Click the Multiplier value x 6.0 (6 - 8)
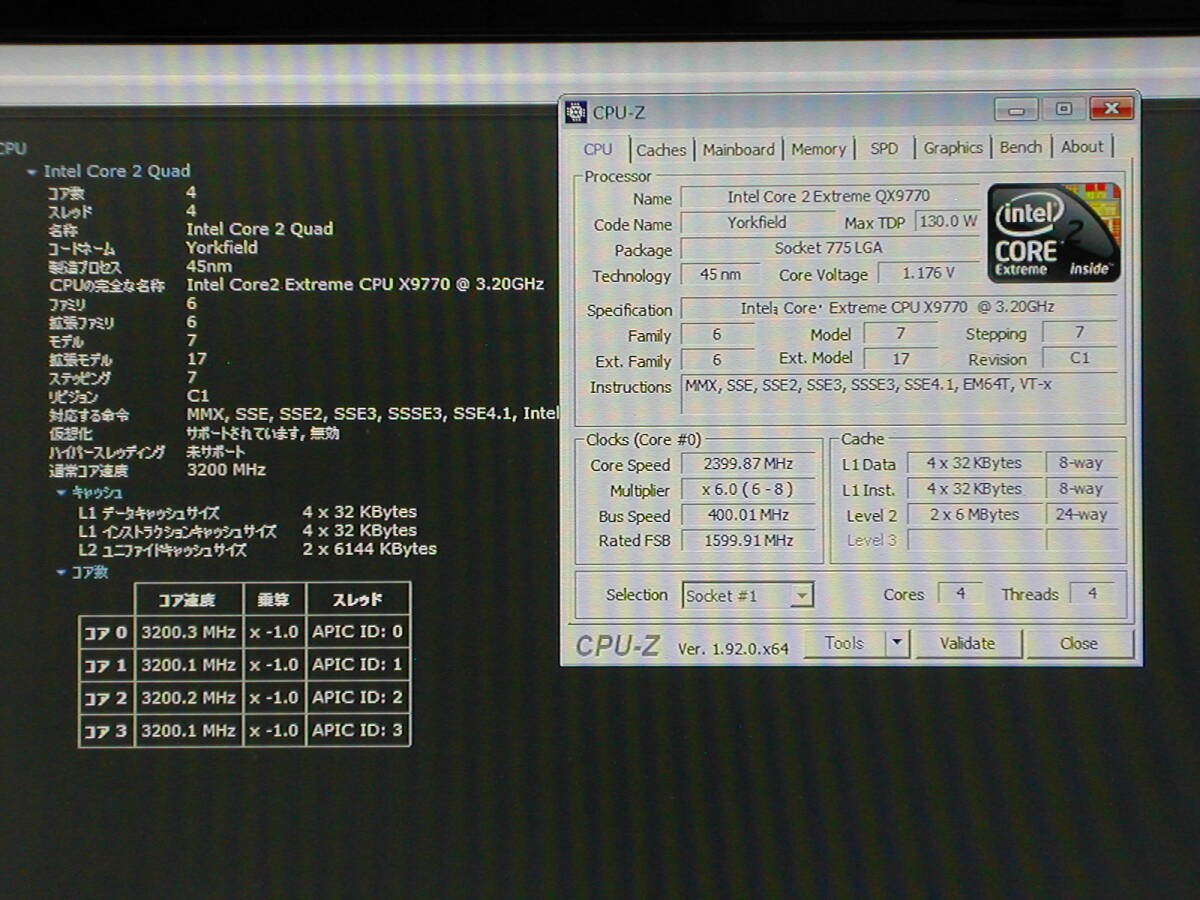This screenshot has height=900, width=1200. tap(747, 490)
